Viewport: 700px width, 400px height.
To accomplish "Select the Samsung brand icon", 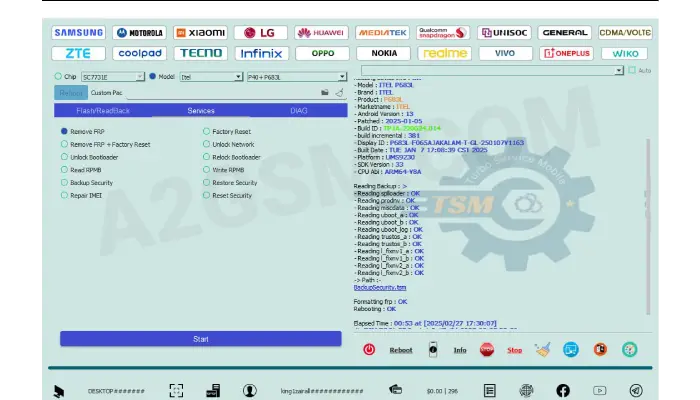I will click(79, 33).
